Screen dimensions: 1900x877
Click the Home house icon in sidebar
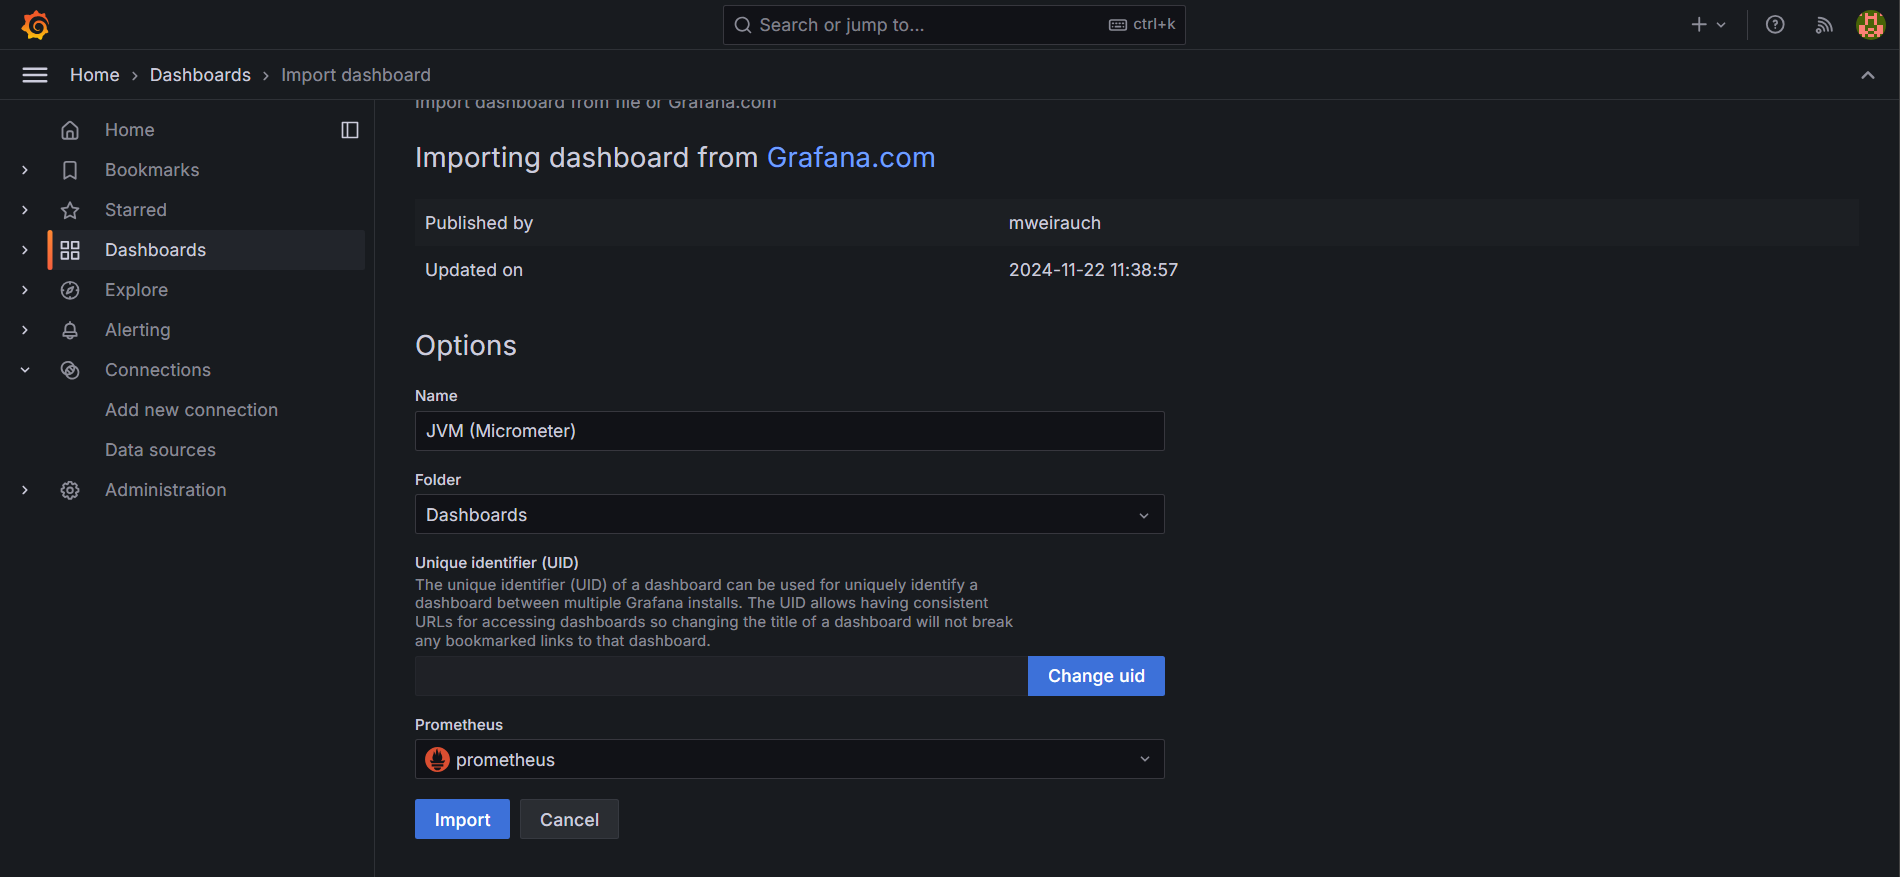70,130
